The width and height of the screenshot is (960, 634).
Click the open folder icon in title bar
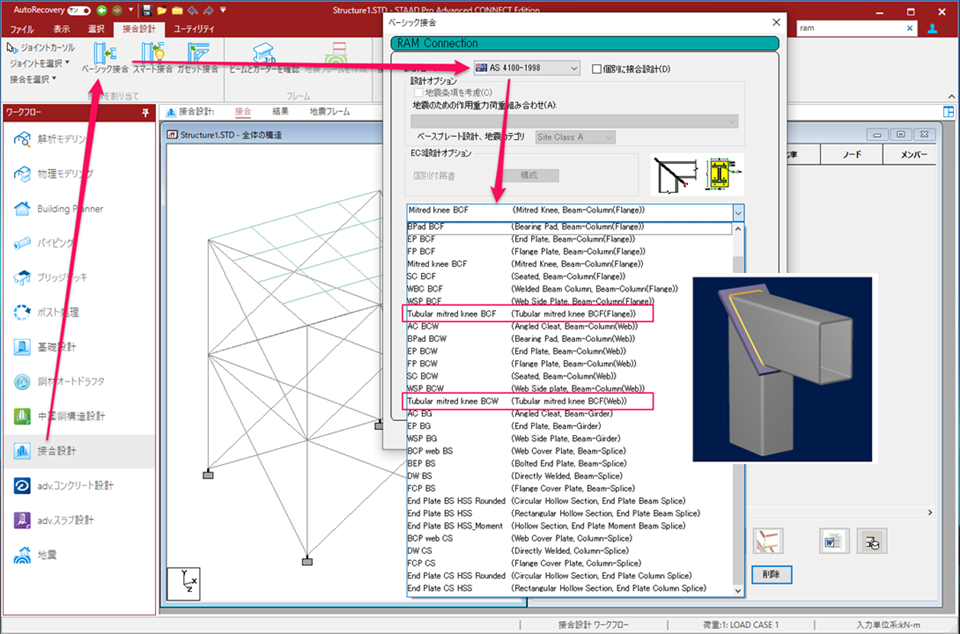162,10
